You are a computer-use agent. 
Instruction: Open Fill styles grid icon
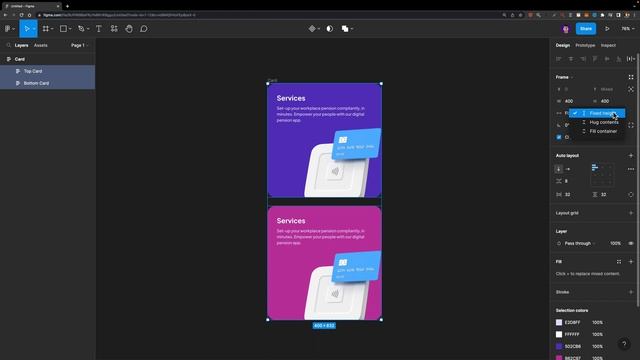(619, 262)
